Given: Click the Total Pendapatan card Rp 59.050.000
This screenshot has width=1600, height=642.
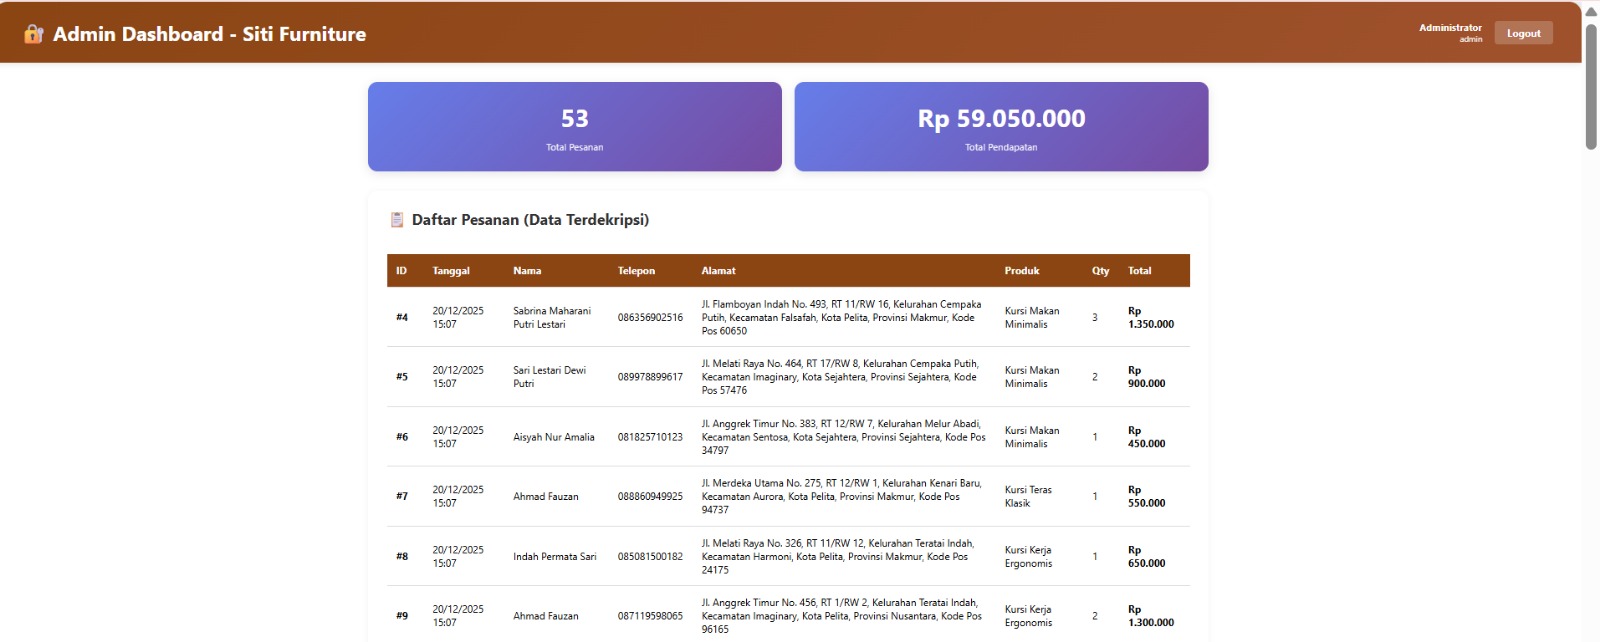Looking at the screenshot, I should (x=1001, y=127).
